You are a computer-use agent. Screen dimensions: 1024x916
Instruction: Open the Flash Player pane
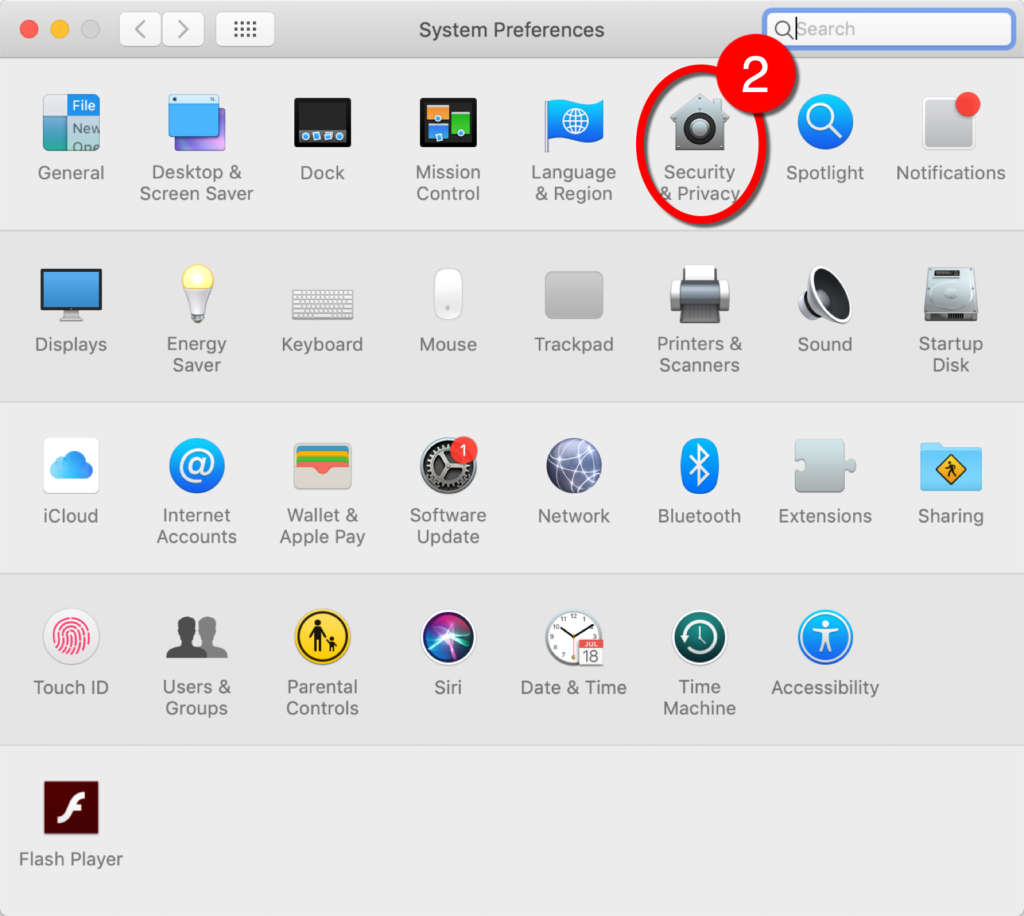coord(71,808)
